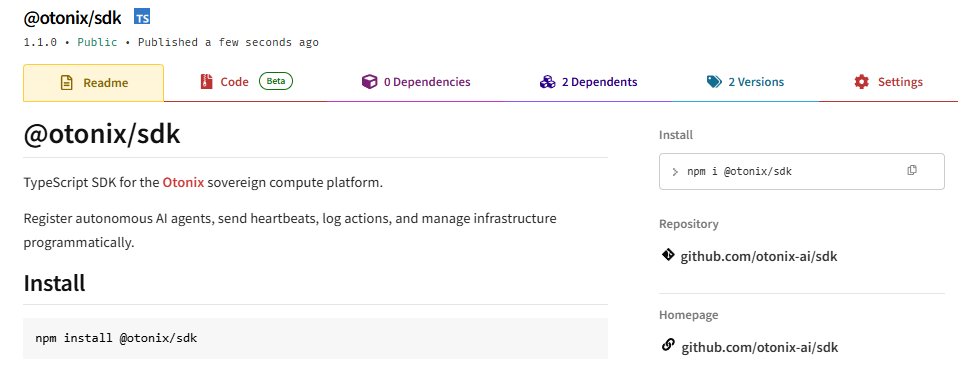Click the TypeScript TS badge icon
This screenshot has width=976, height=378.
[142, 17]
